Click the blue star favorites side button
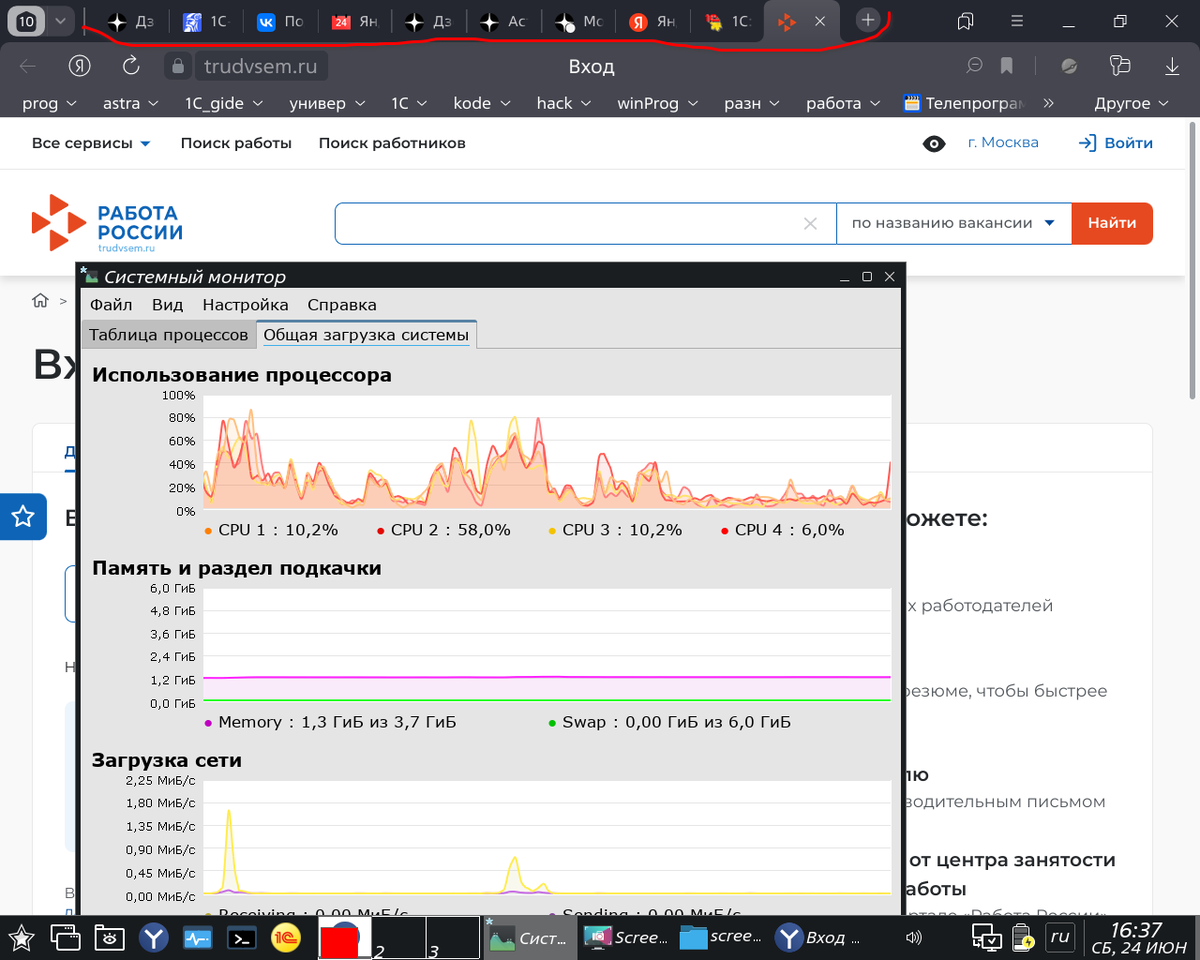1200x960 pixels. tap(23, 516)
